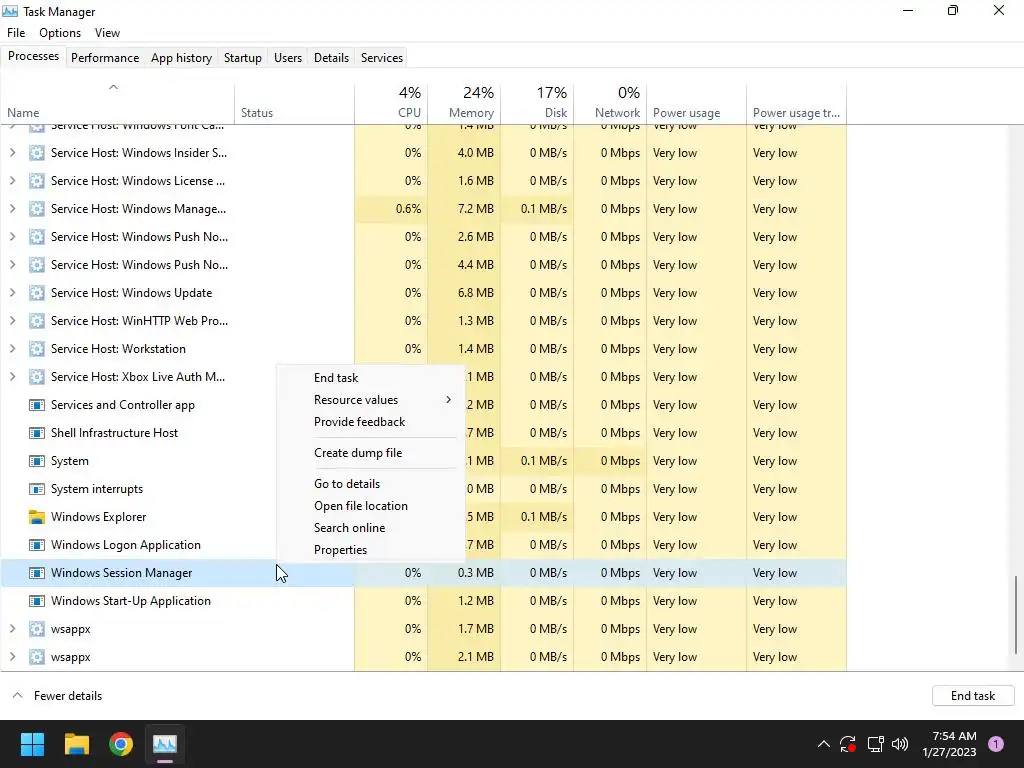The image size is (1024, 768).
Task: Expand Service Host: Windows Manage... row
Action: 12,209
